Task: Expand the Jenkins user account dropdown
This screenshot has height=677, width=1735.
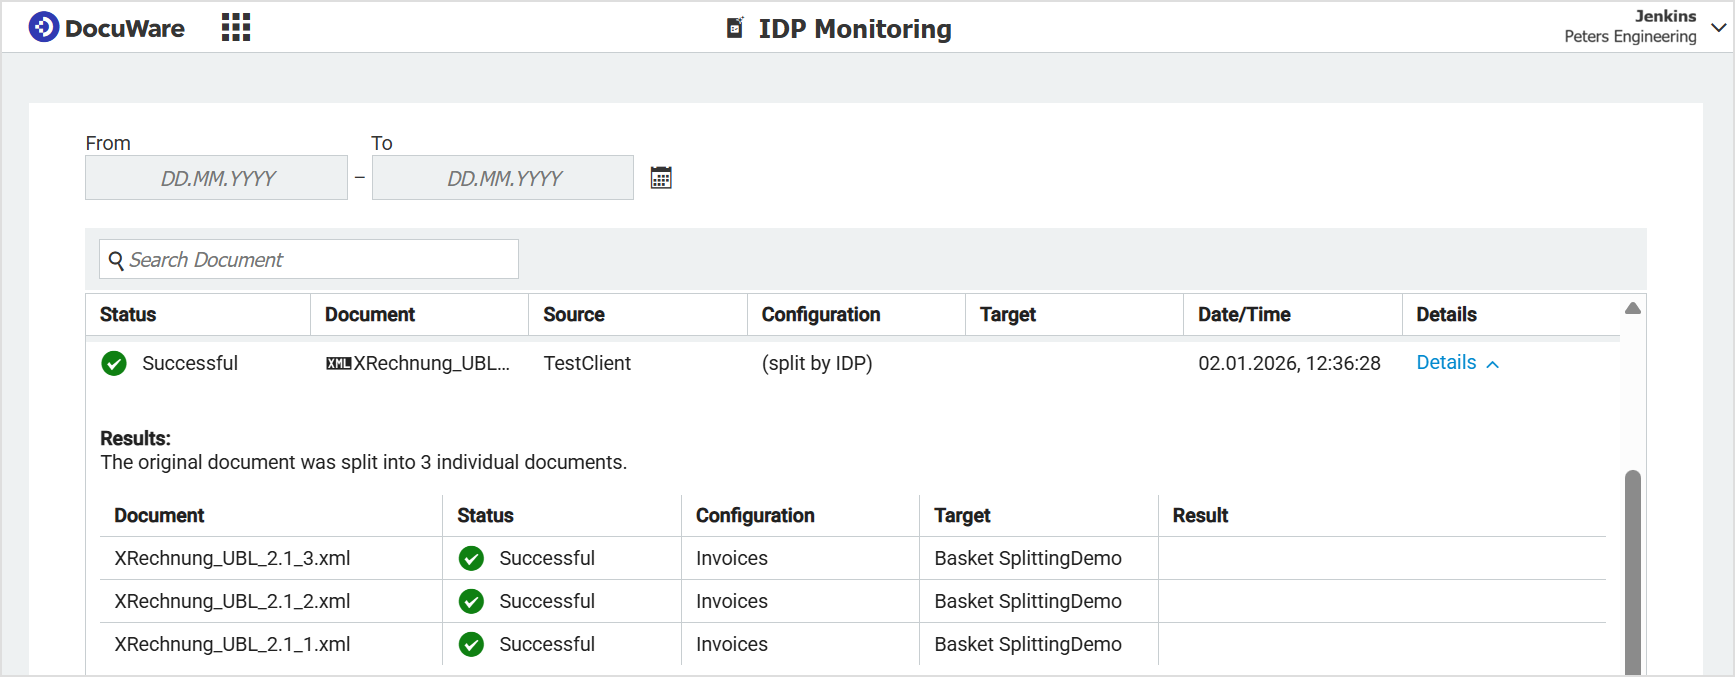Action: point(1718,28)
